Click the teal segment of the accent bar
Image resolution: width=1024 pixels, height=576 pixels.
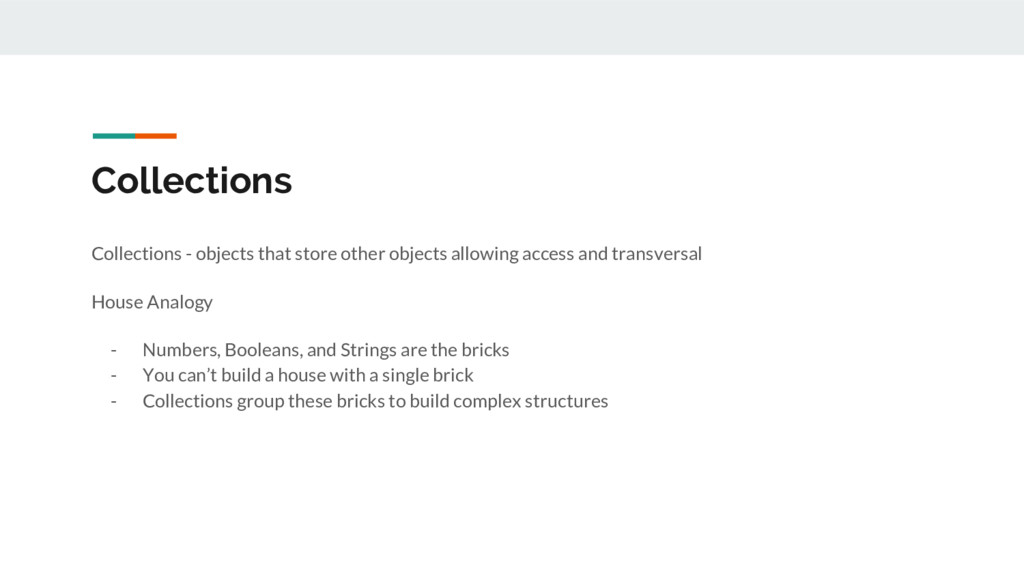(x=114, y=136)
